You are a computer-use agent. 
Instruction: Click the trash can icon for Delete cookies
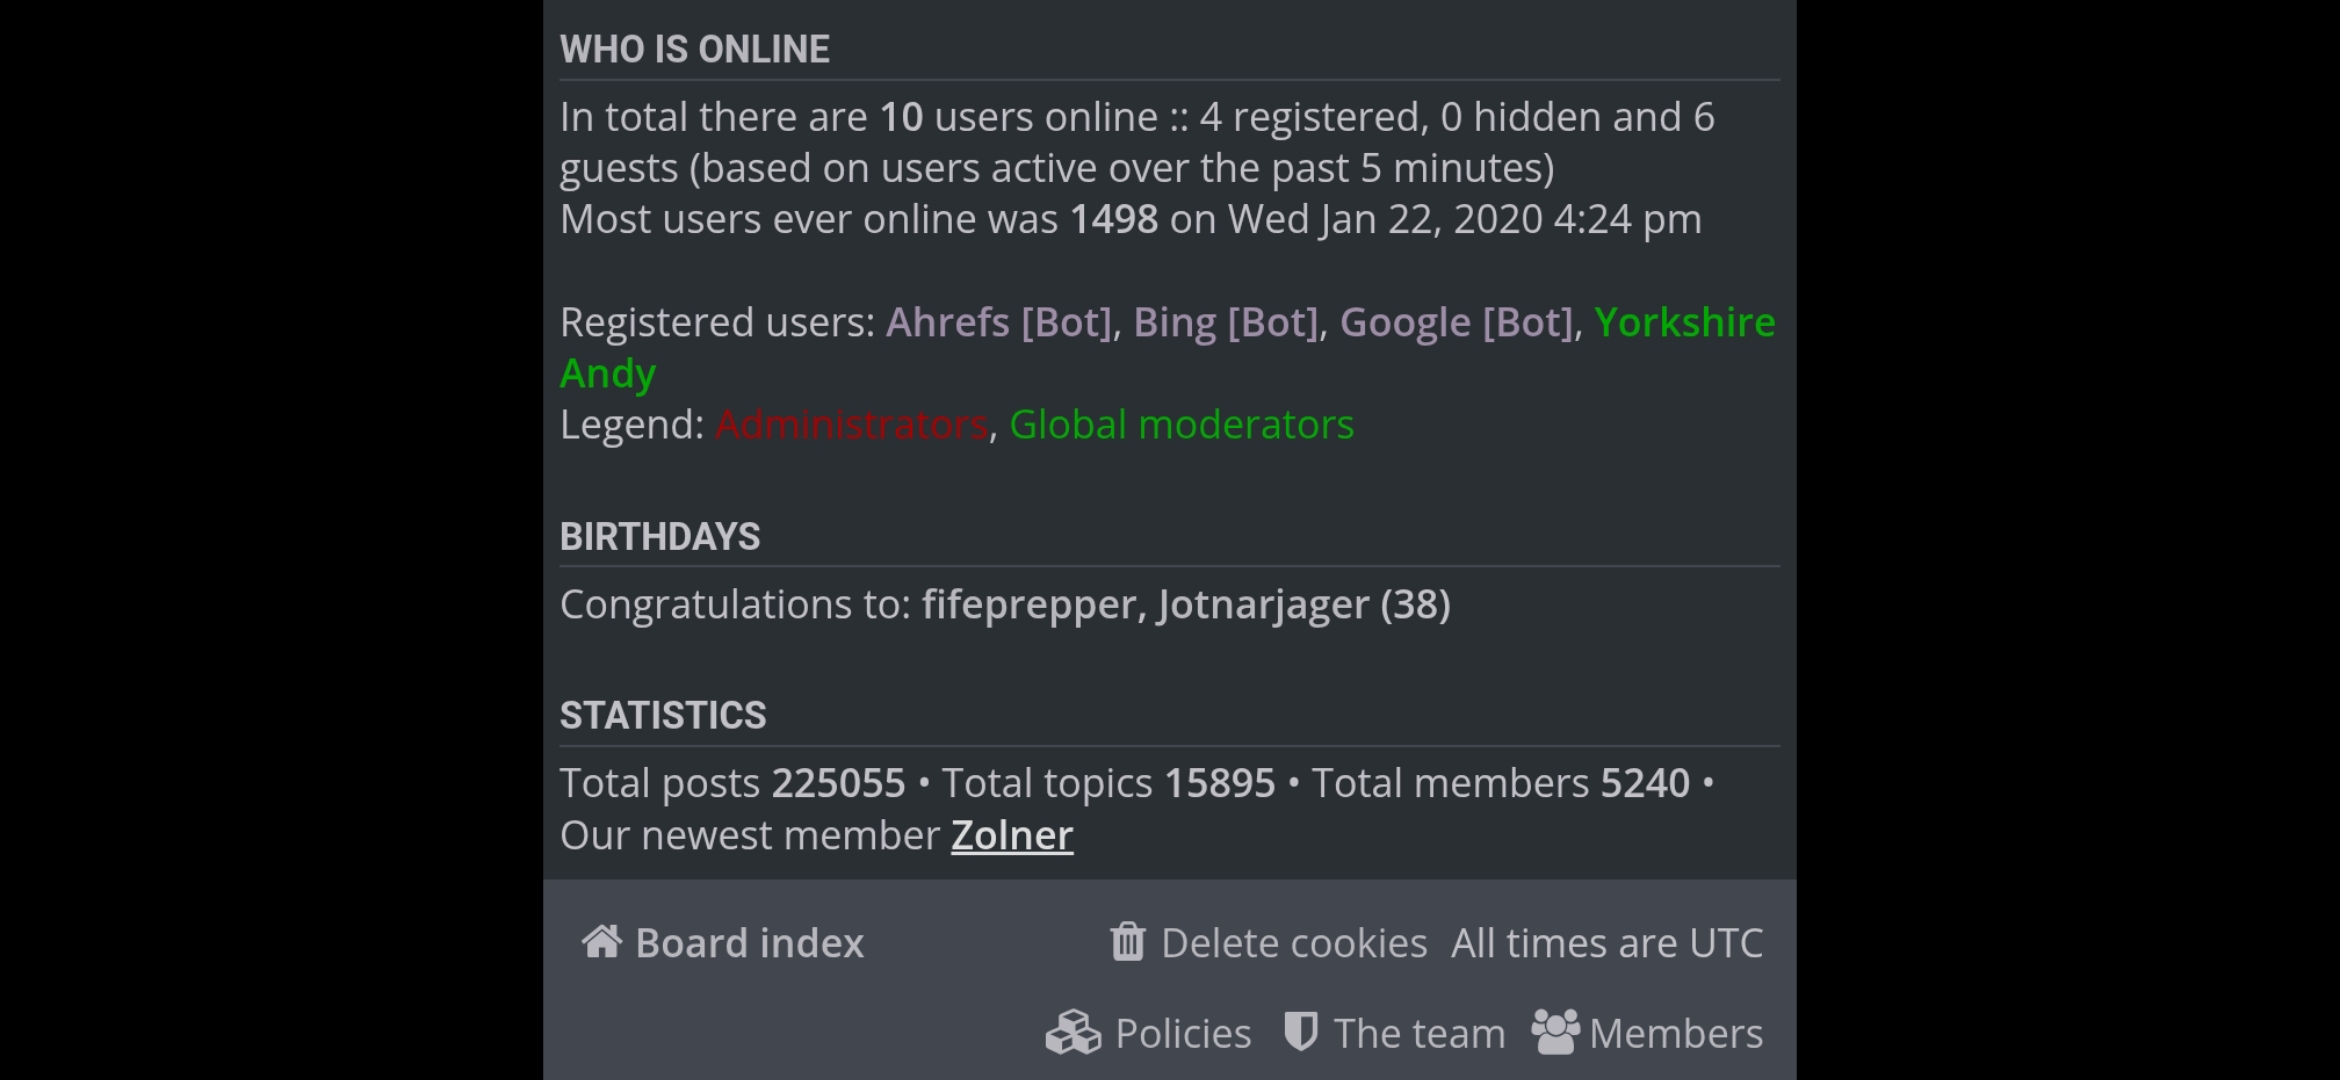tap(1127, 942)
